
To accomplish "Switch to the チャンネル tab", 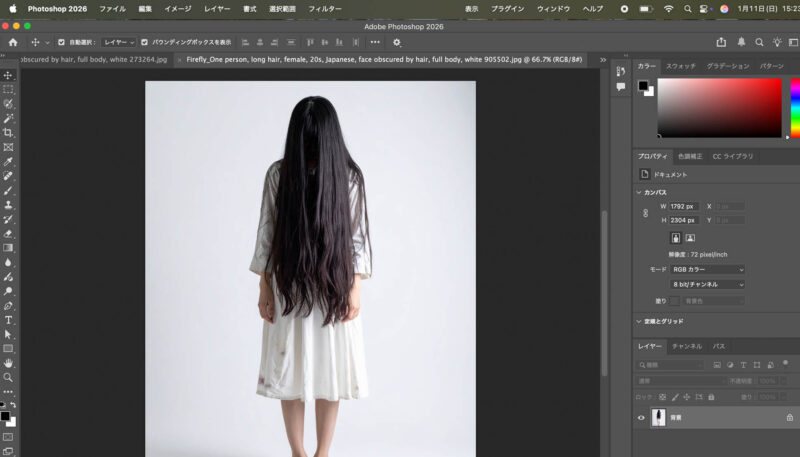I will 687,346.
